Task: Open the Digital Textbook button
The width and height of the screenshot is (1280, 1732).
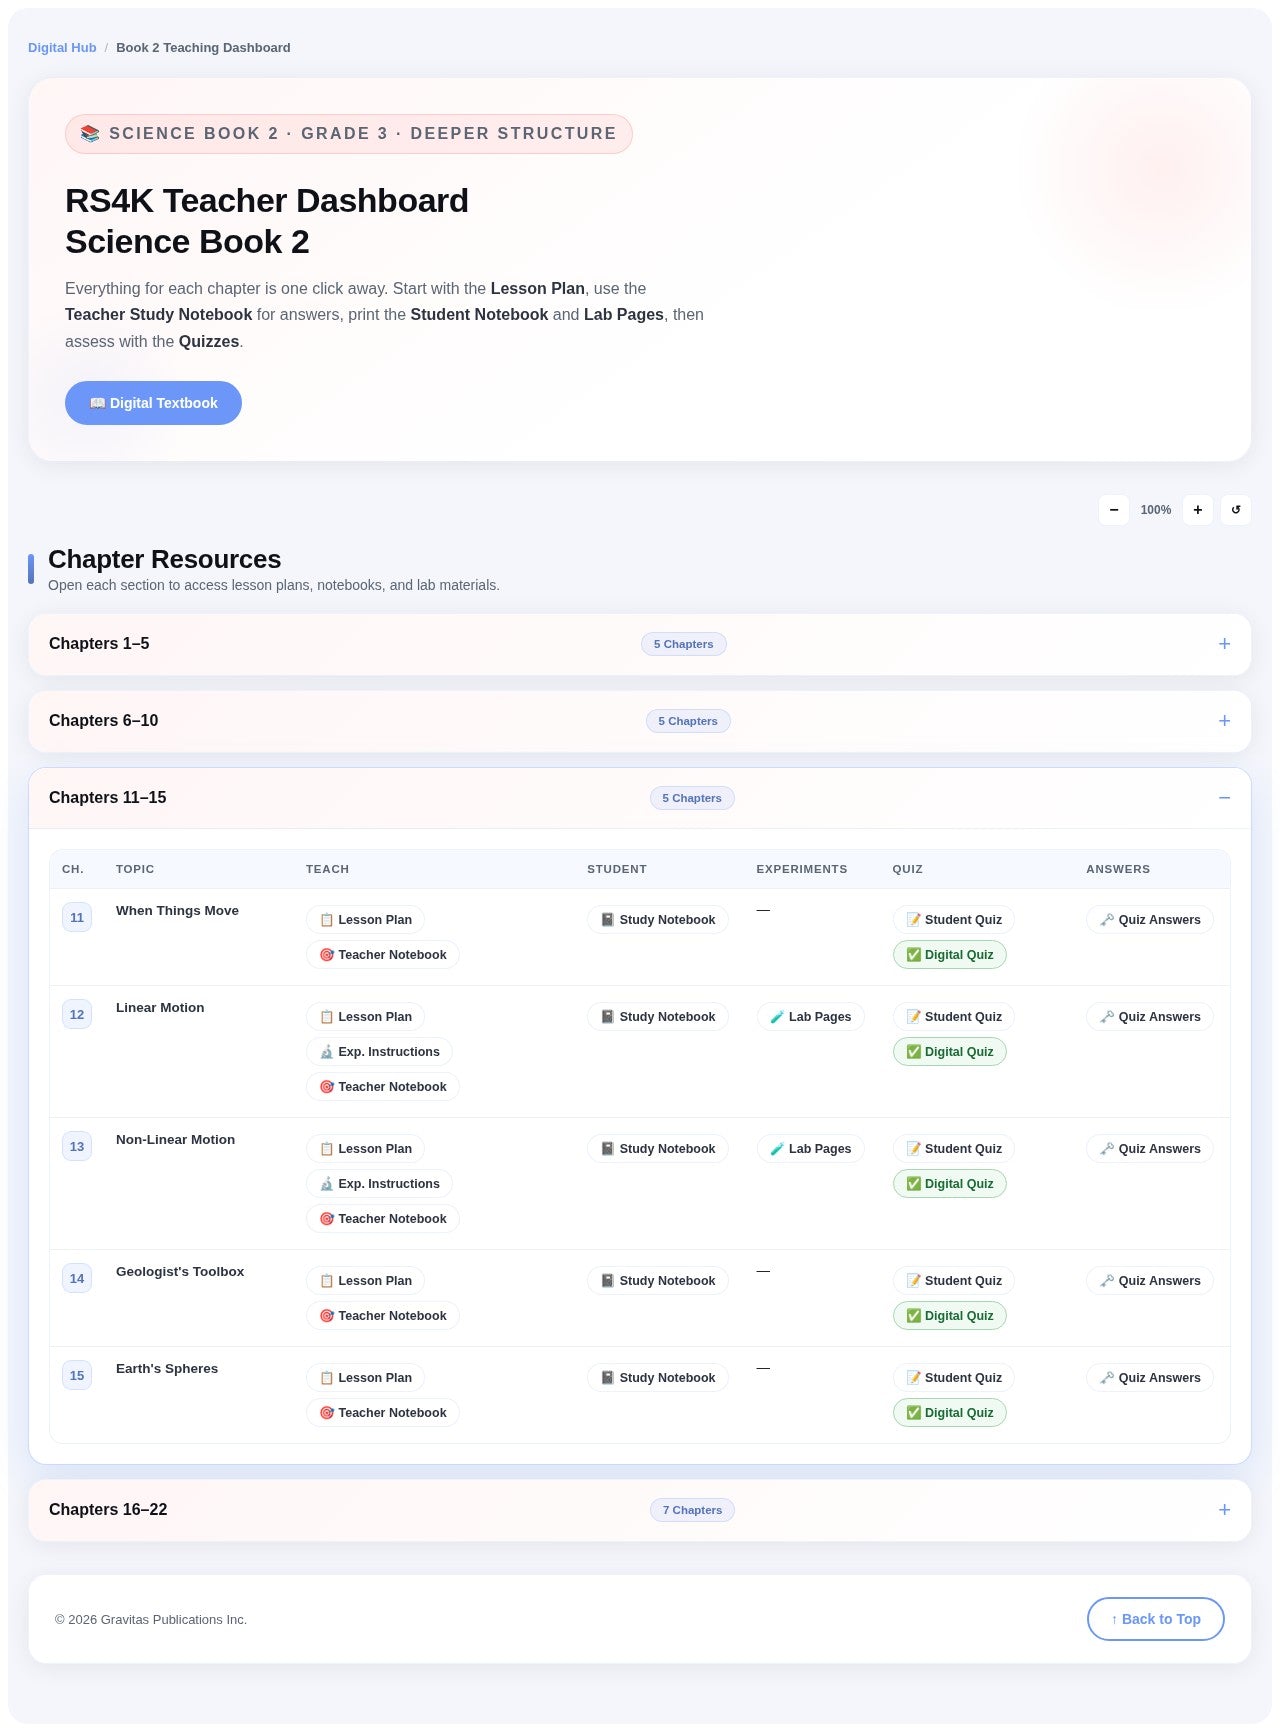Action: tap(153, 403)
